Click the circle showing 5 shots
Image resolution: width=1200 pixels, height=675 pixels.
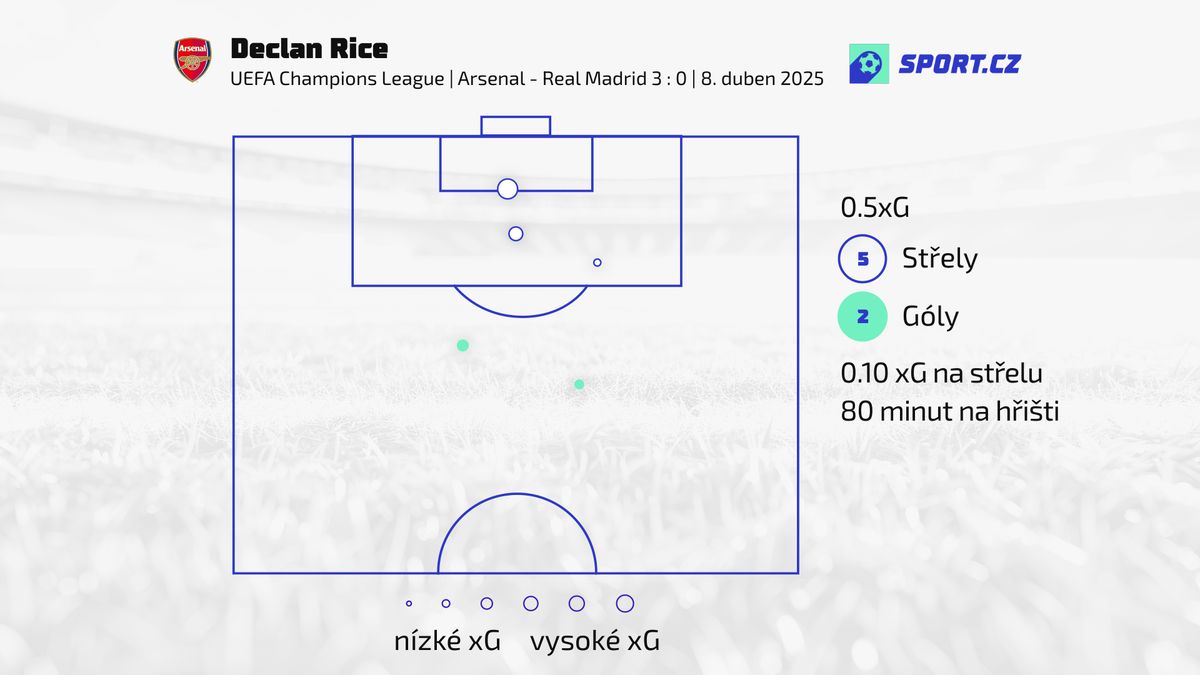click(862, 260)
